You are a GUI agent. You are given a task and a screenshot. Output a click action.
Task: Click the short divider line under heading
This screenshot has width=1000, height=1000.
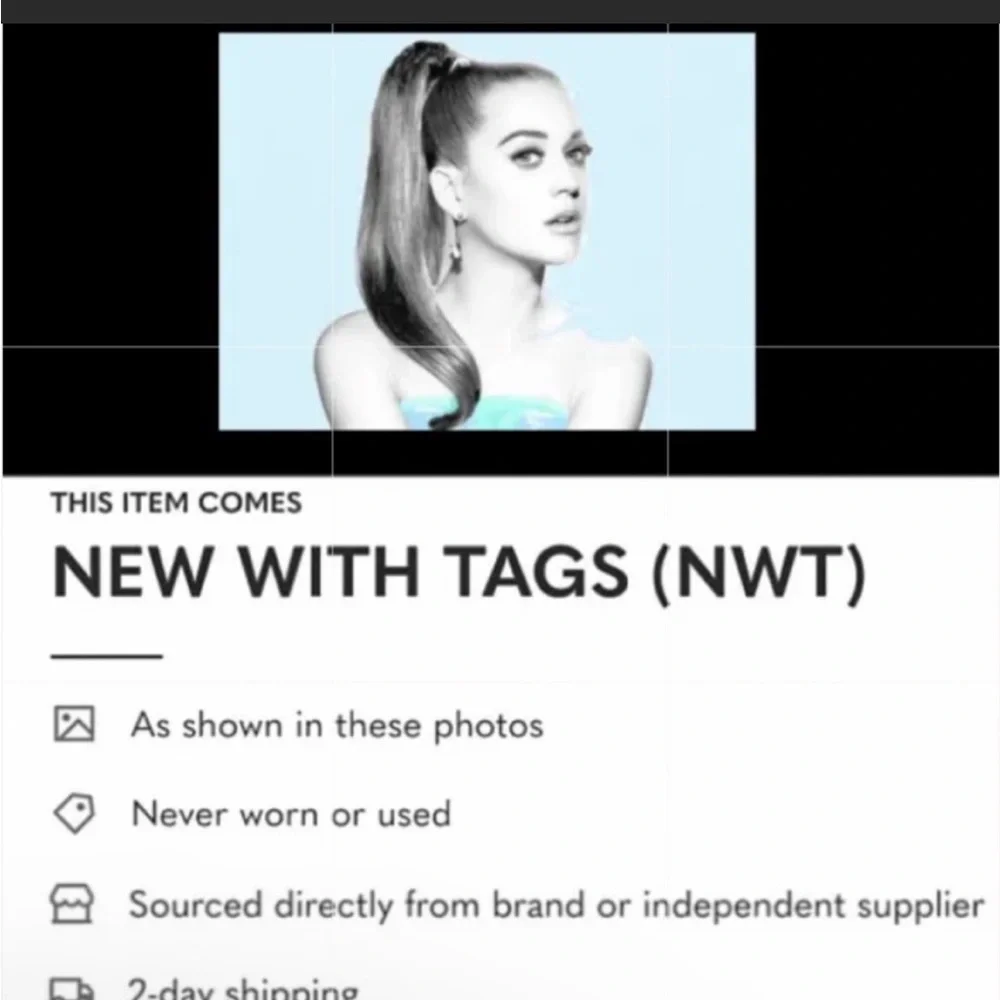107,656
